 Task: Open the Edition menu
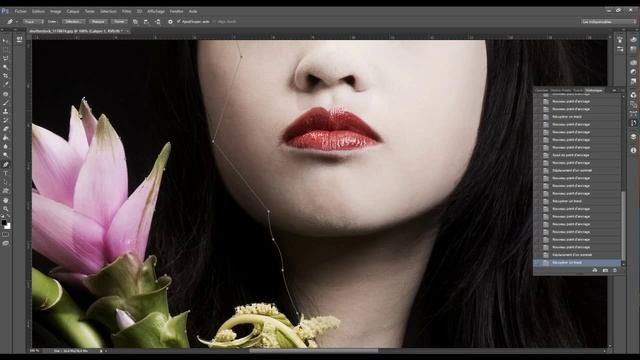click(x=38, y=11)
